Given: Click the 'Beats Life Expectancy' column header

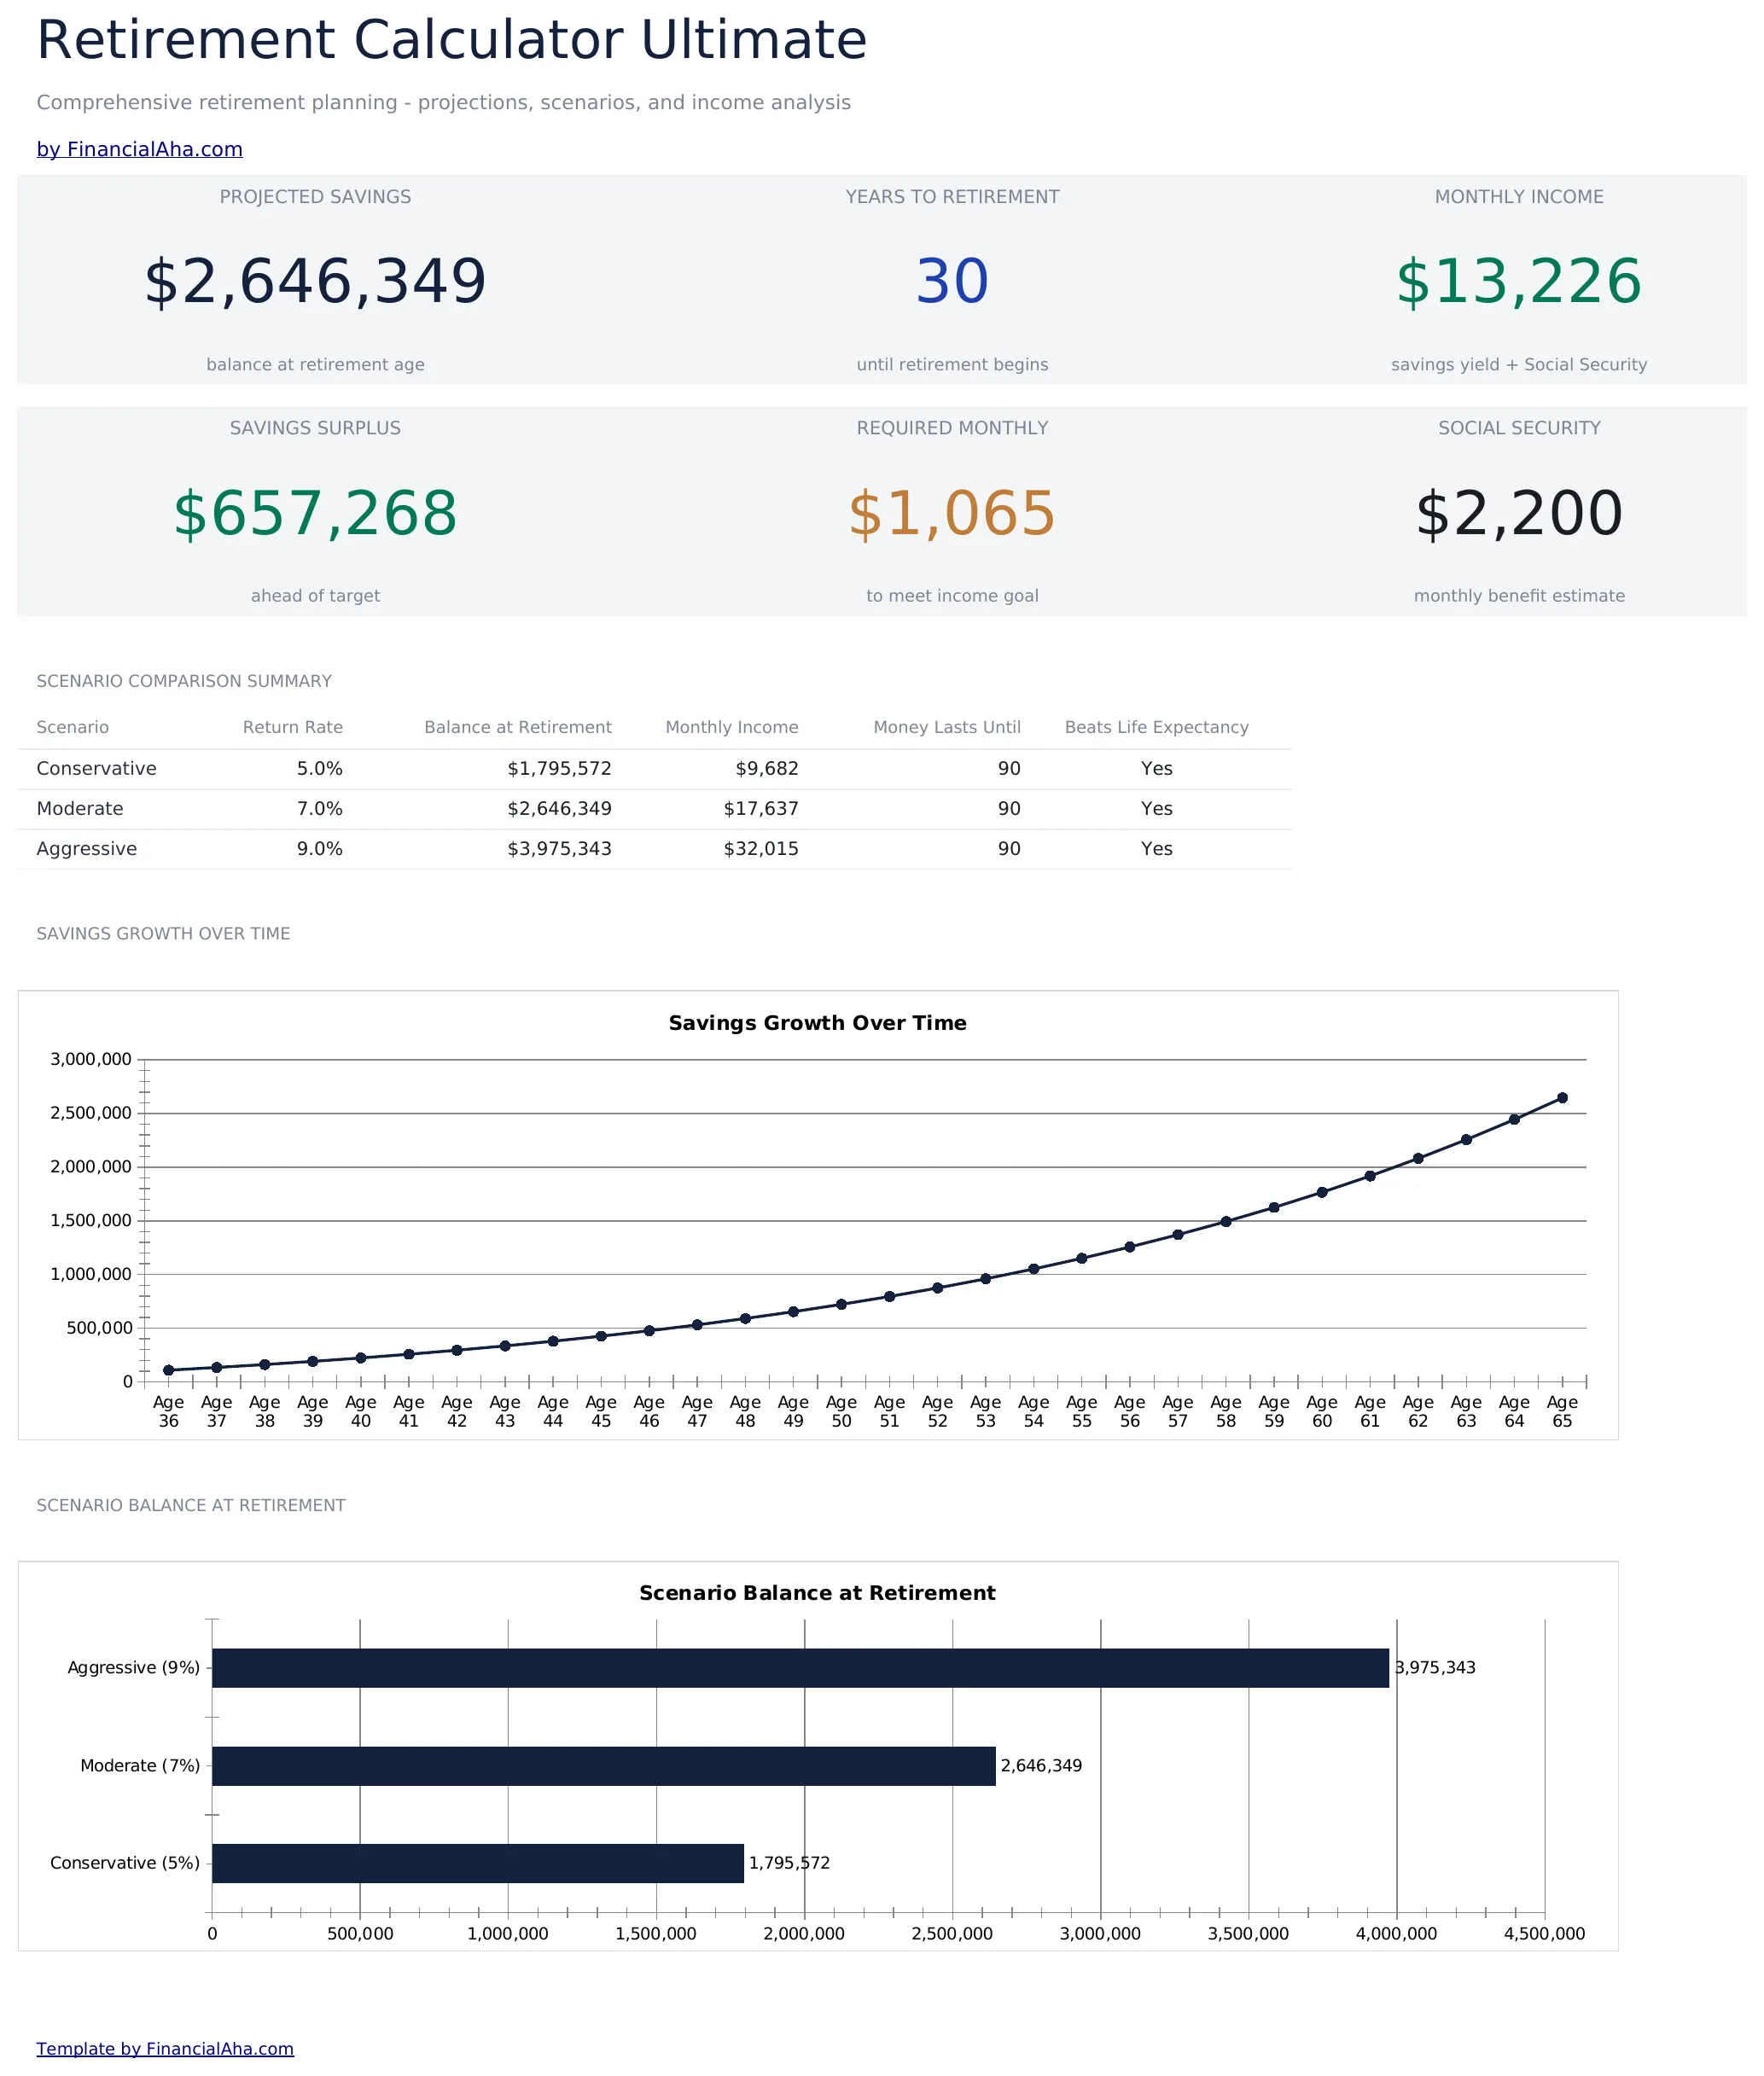Looking at the screenshot, I should 1157,727.
